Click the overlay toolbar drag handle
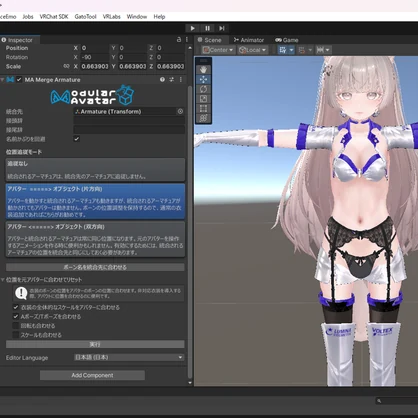The image size is (418, 418). click(203, 61)
